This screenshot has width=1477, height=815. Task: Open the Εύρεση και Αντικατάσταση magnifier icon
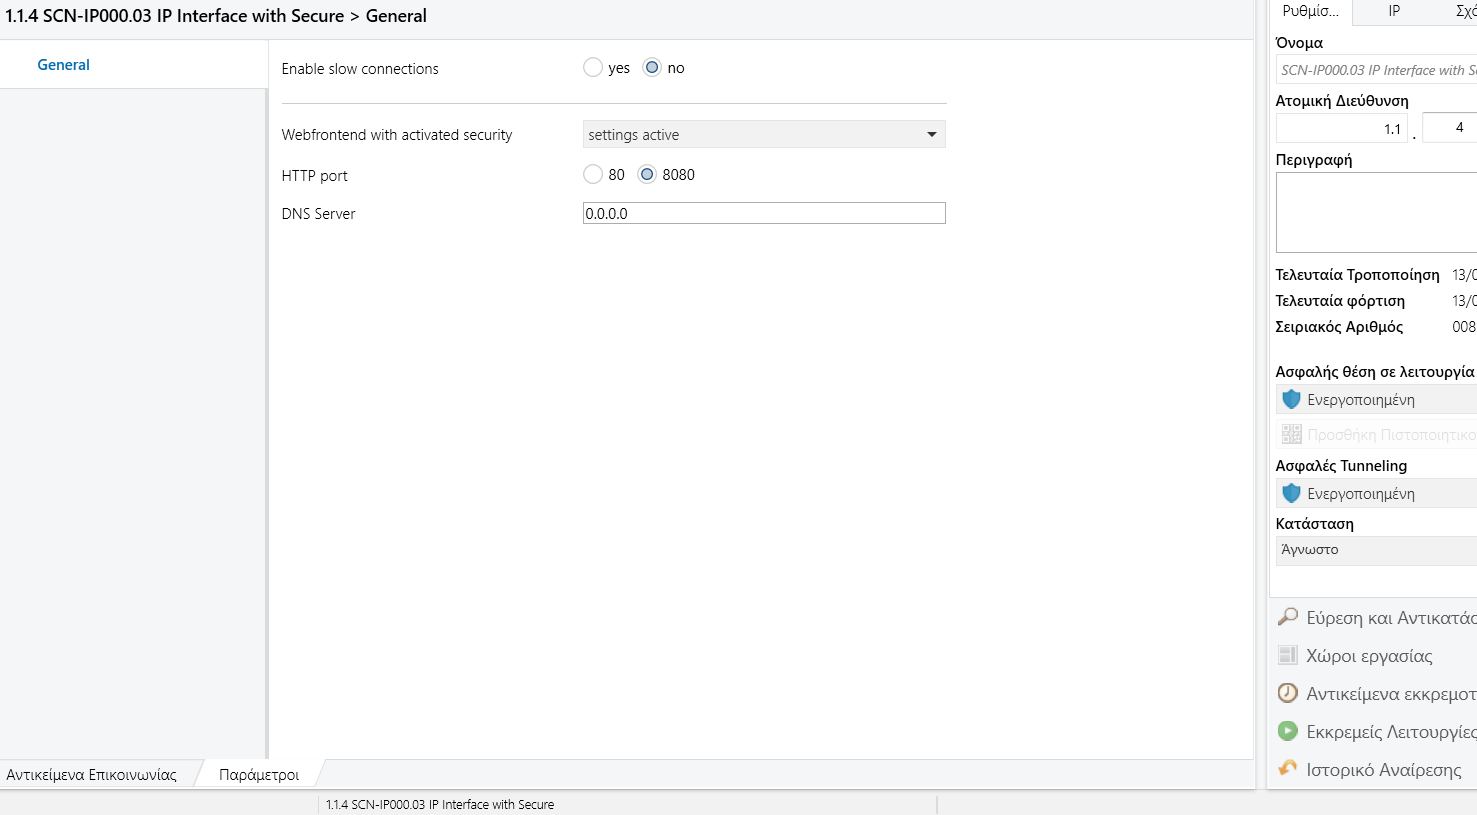pos(1288,617)
